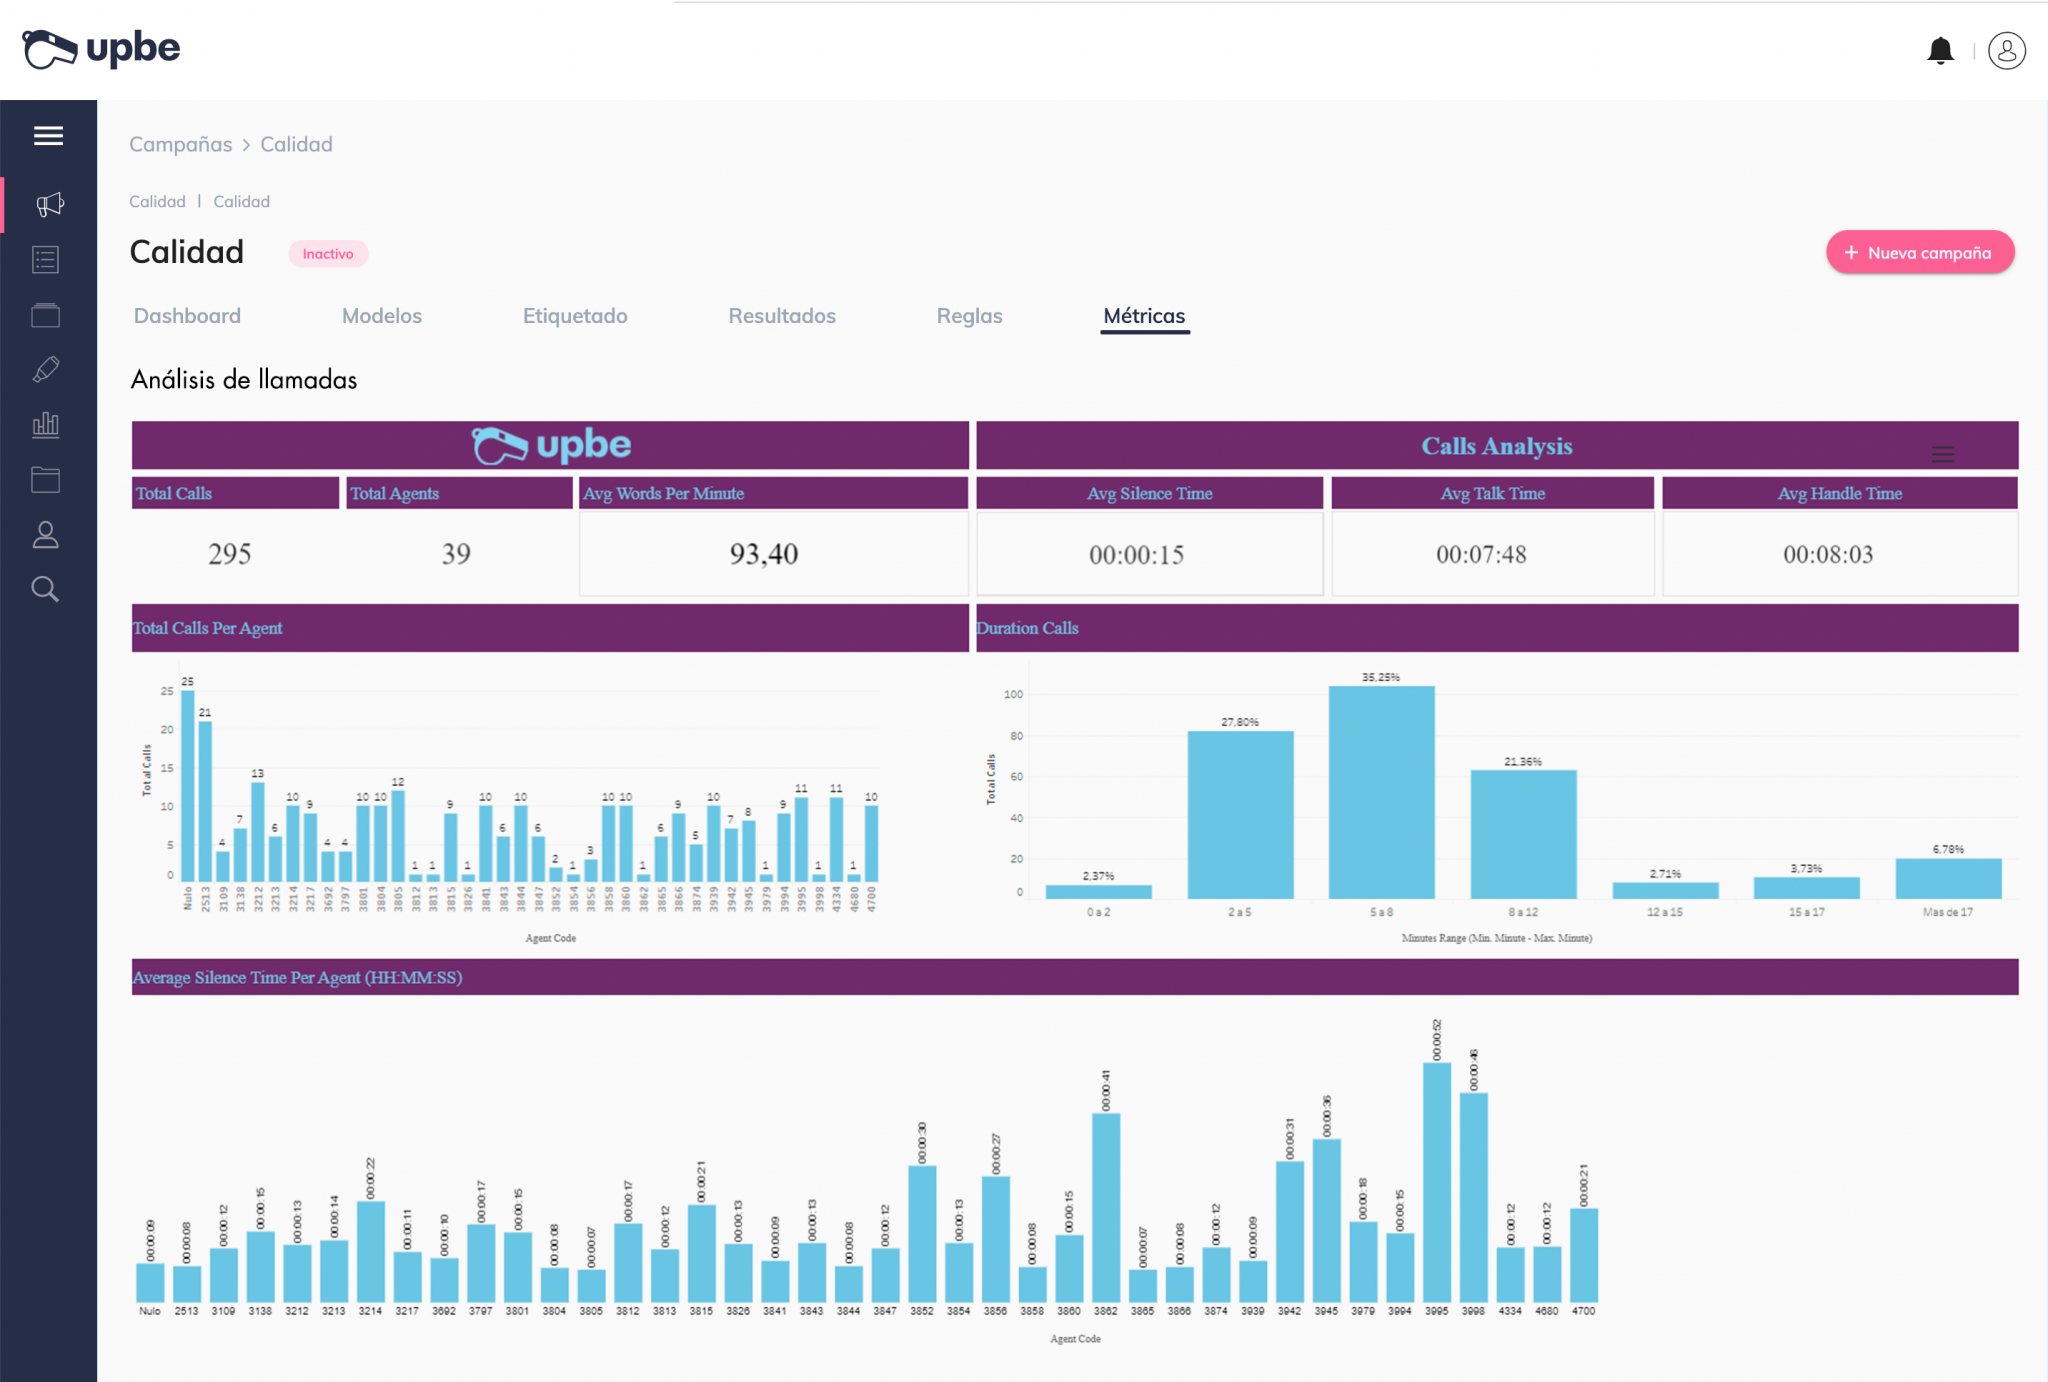Click the Inactivo status badge
This screenshot has width=2048, height=1382.
click(328, 254)
